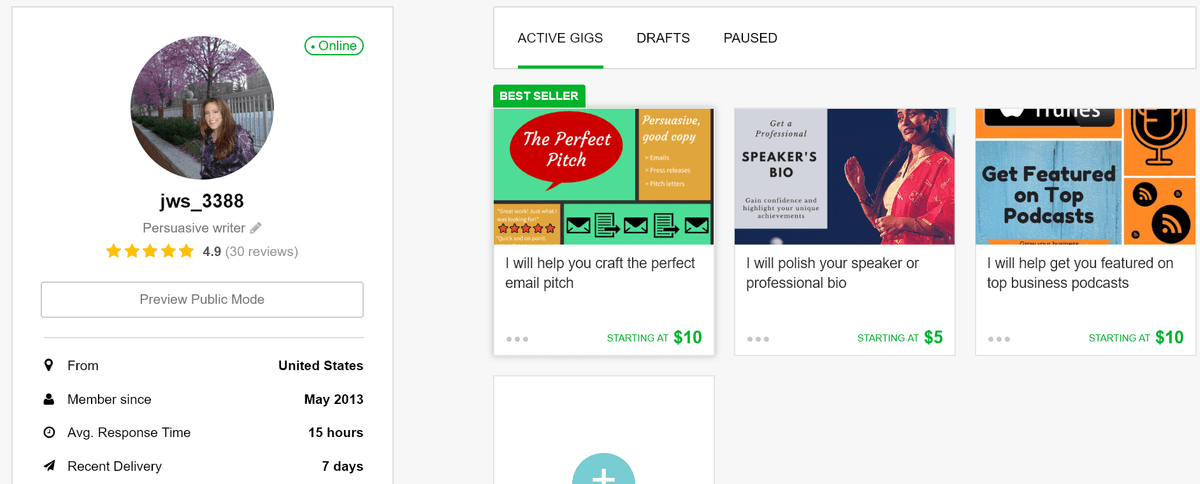
Task: Click the Best Seller badge
Action: pos(539,96)
